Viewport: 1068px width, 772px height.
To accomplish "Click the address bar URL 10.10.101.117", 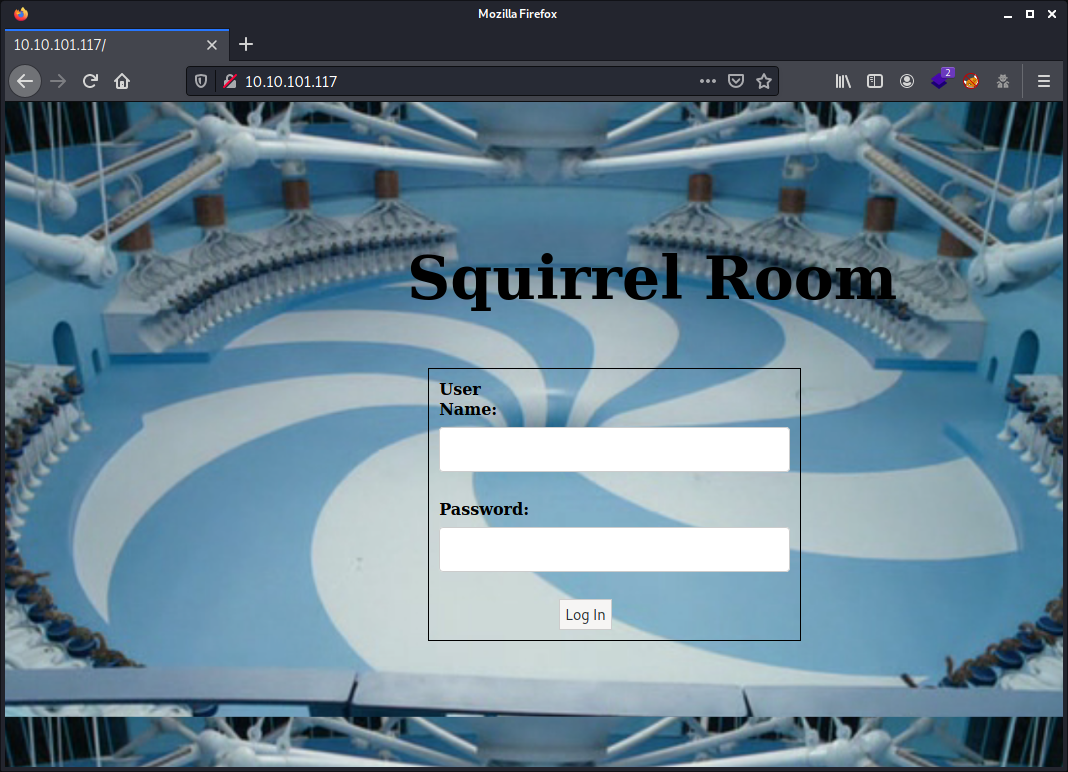I will 291,82.
